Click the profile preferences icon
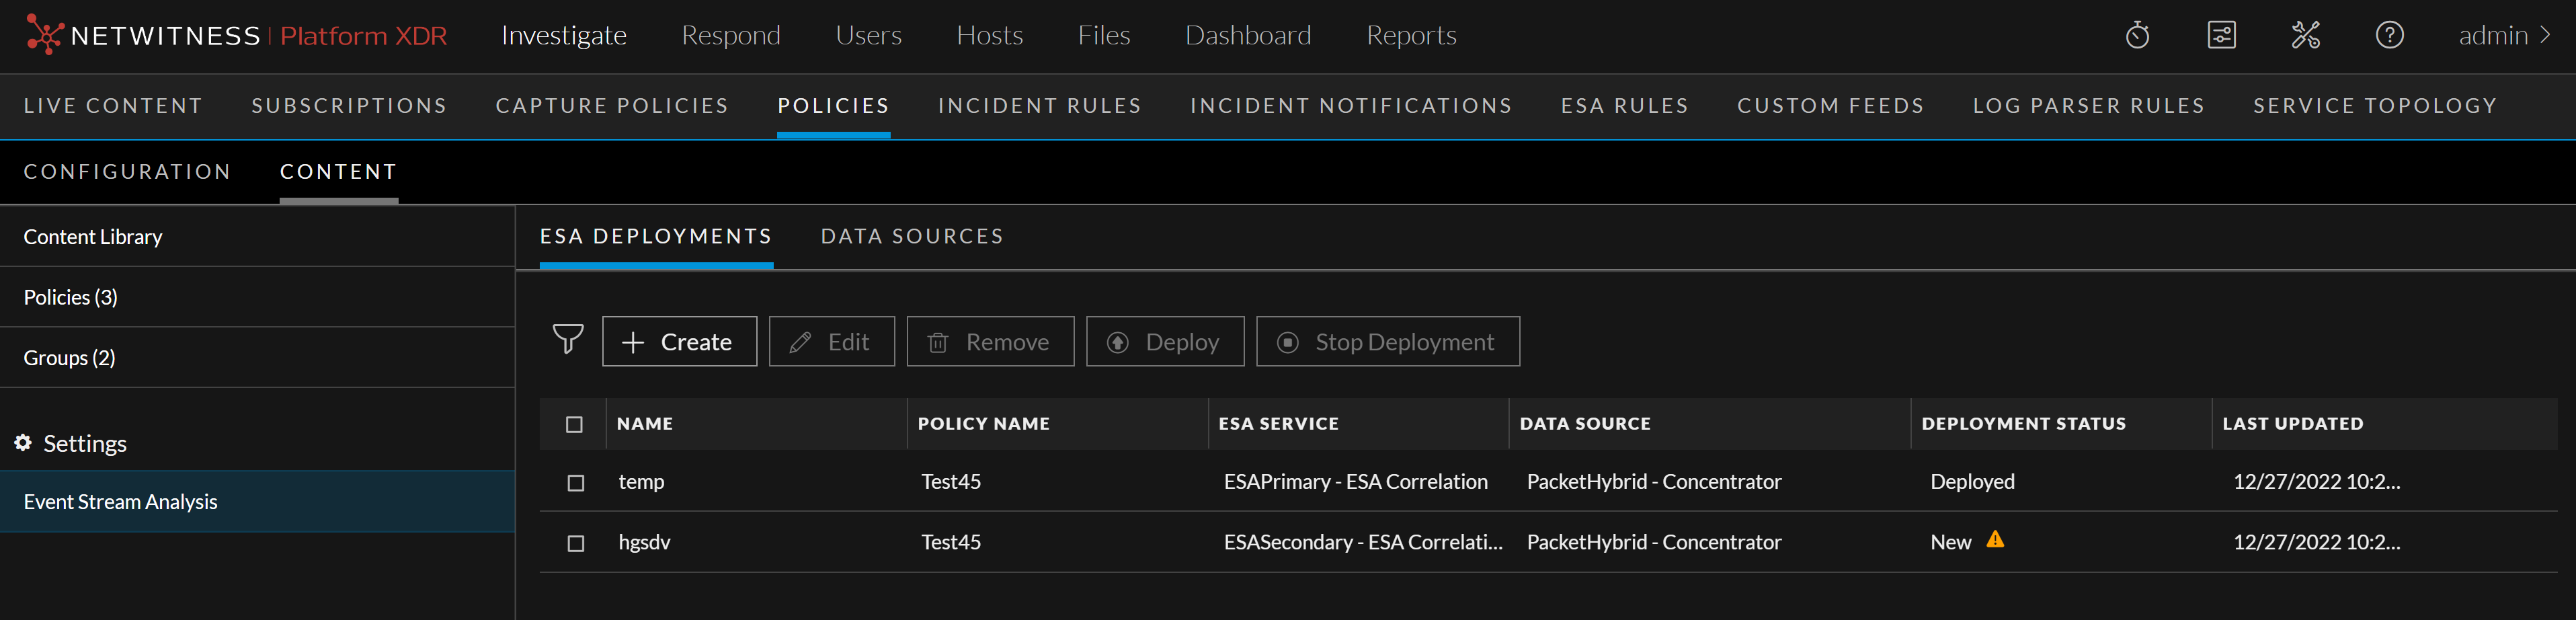 2221,35
